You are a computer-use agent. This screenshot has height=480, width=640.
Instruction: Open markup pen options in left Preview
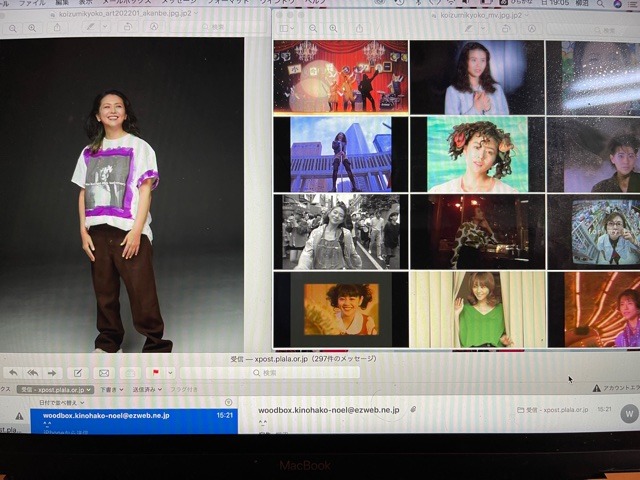click(x=105, y=27)
